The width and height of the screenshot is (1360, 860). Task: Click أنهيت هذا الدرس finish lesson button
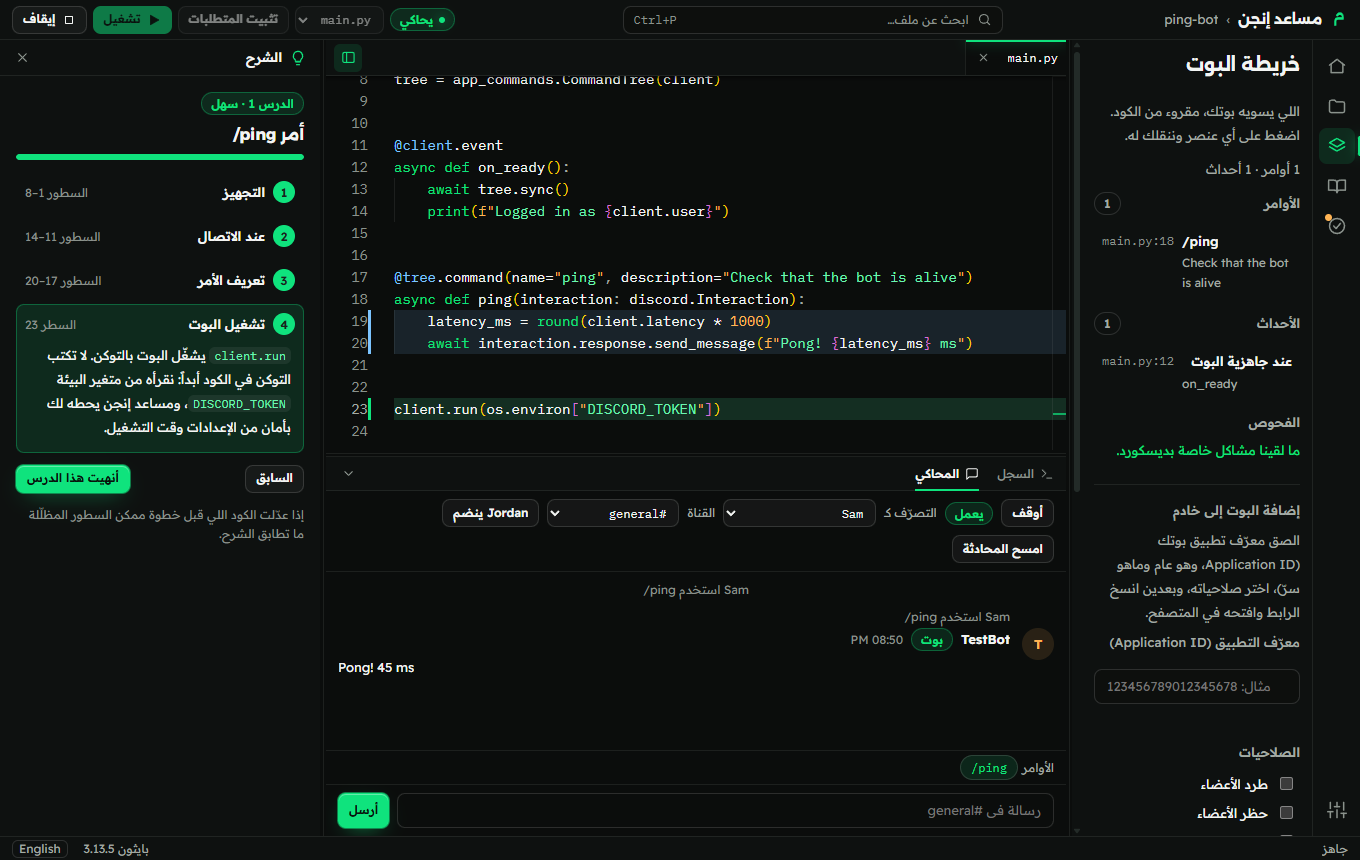pos(73,479)
